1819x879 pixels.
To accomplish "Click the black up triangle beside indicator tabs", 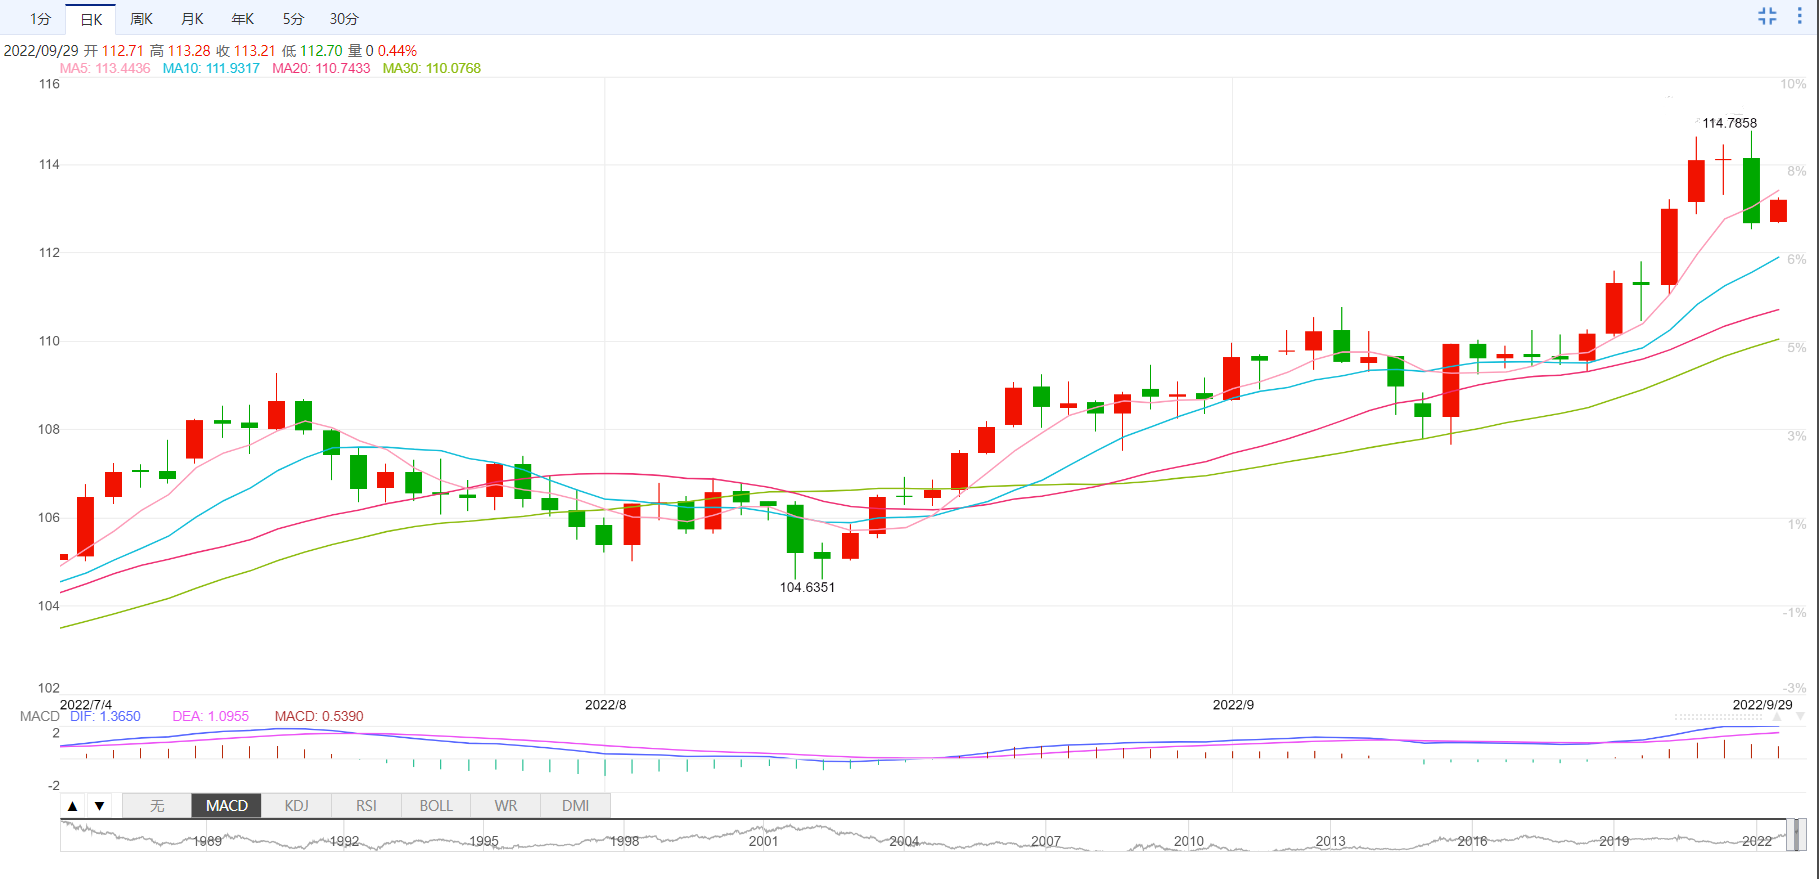I will tap(72, 806).
